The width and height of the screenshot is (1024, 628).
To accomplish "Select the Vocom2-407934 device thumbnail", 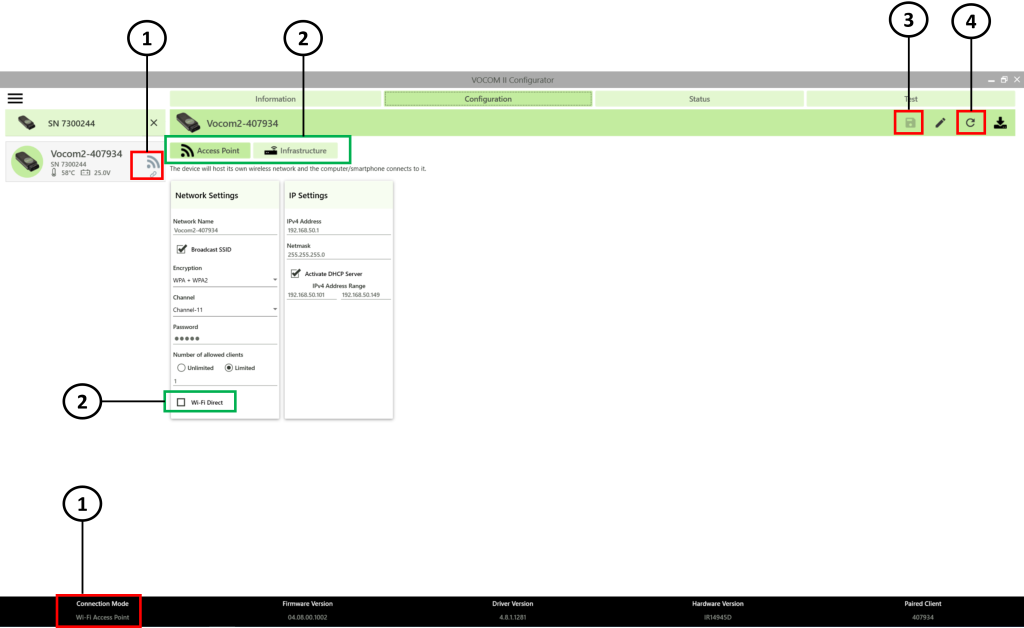I will [x=27, y=161].
